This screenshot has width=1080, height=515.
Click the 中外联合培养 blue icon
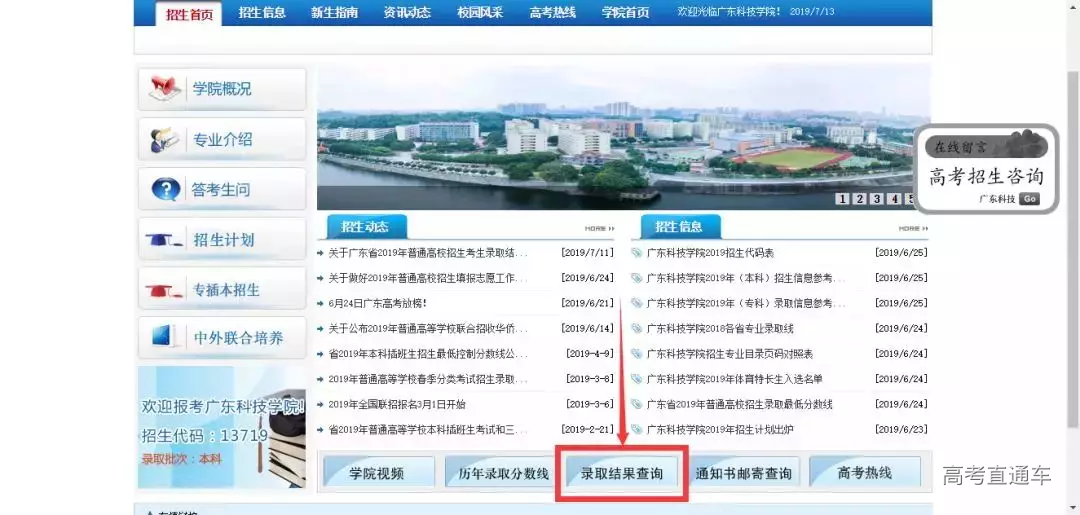click(165, 338)
